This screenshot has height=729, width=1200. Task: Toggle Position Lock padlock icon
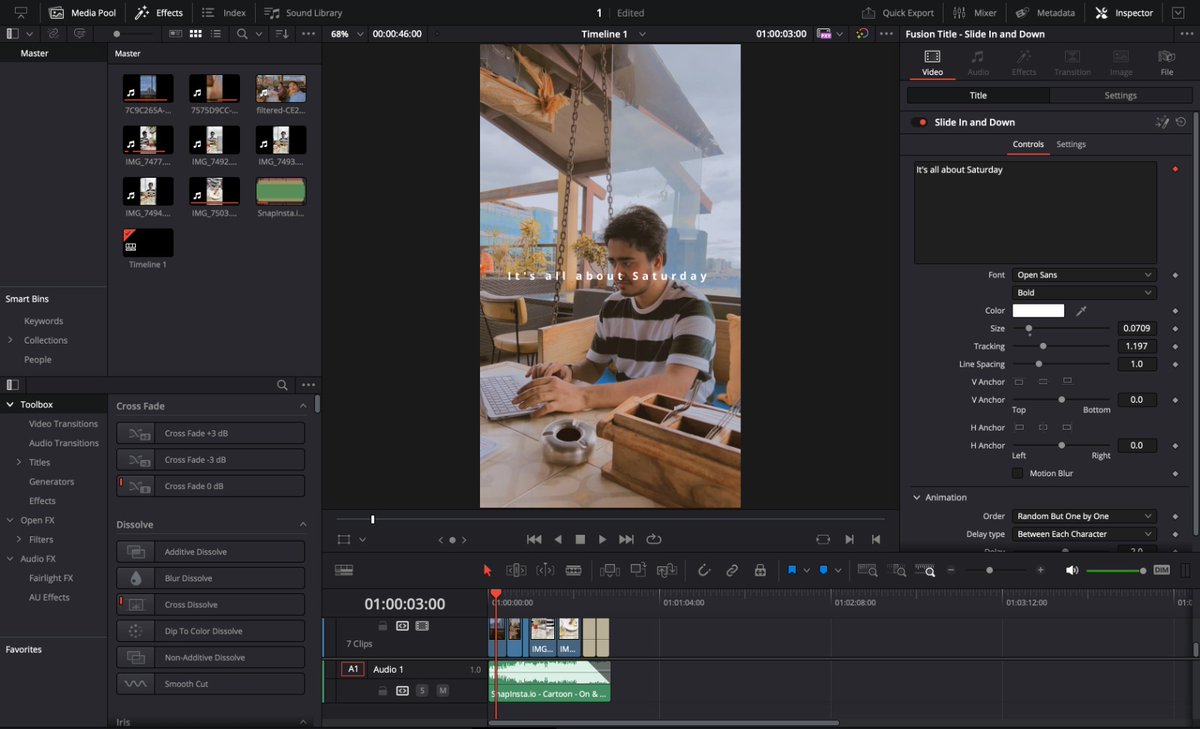coord(760,570)
